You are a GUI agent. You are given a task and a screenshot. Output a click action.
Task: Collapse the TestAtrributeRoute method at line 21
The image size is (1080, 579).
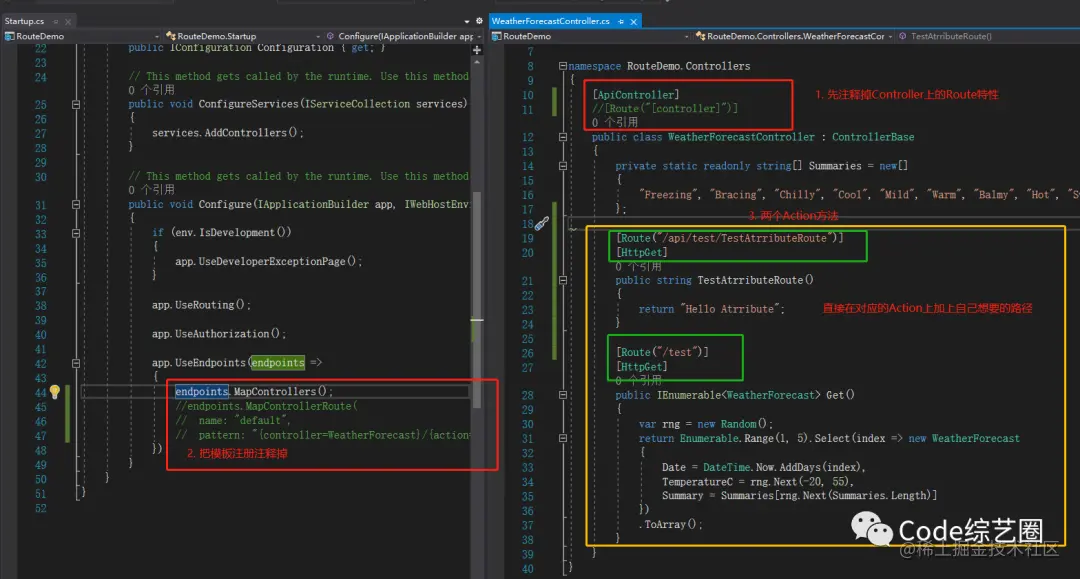(x=563, y=280)
